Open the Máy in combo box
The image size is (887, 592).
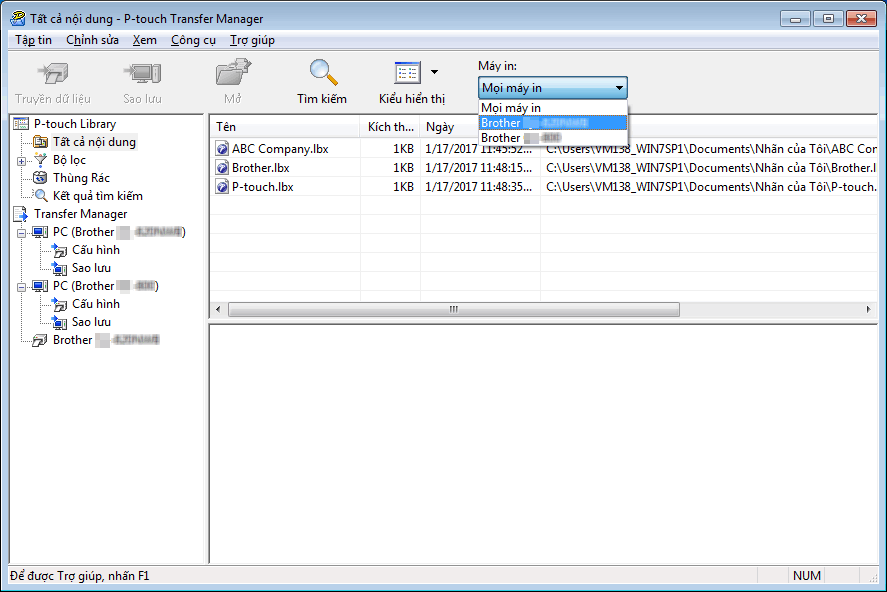tap(552, 88)
